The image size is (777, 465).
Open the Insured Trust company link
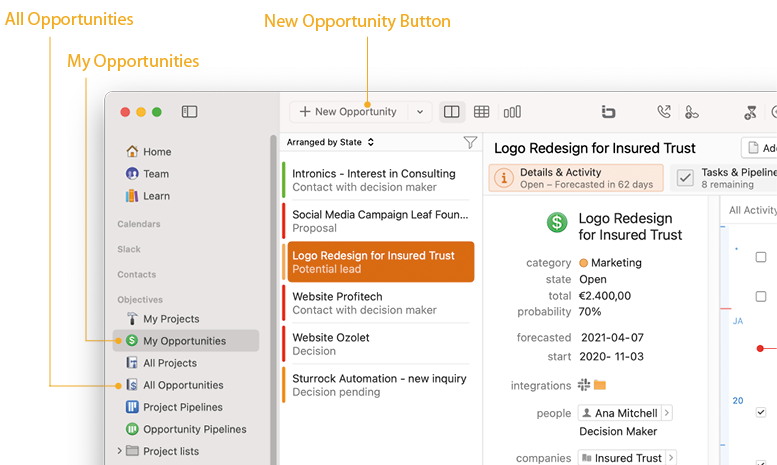pyautogui.click(x=621, y=458)
